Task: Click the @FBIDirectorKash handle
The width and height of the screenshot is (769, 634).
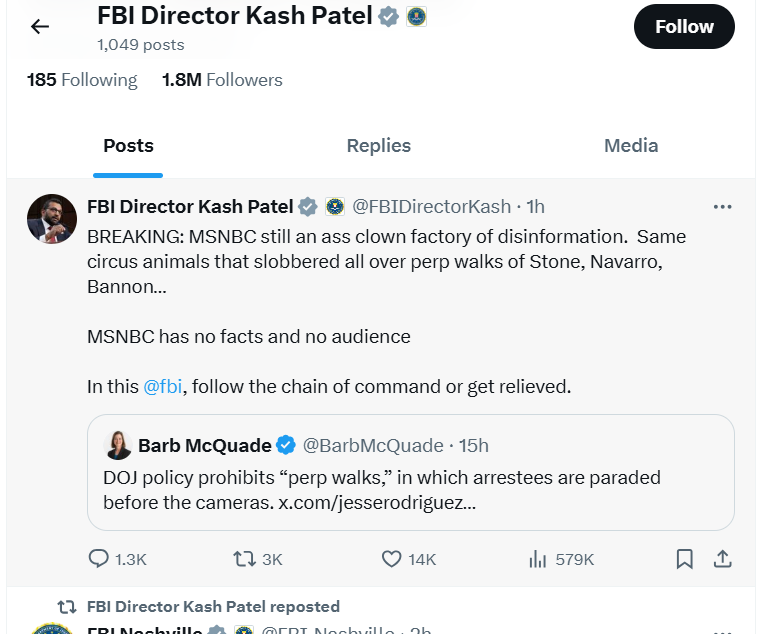Action: click(x=431, y=207)
